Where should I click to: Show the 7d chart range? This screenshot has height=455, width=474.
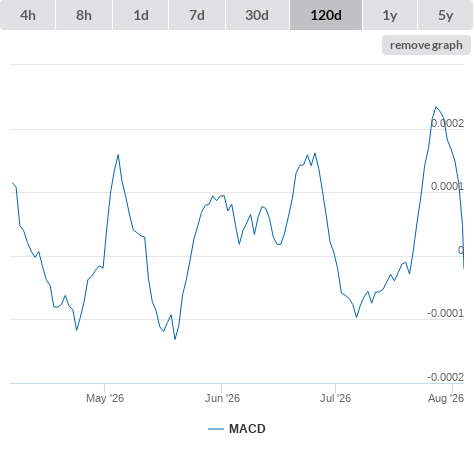[197, 15]
